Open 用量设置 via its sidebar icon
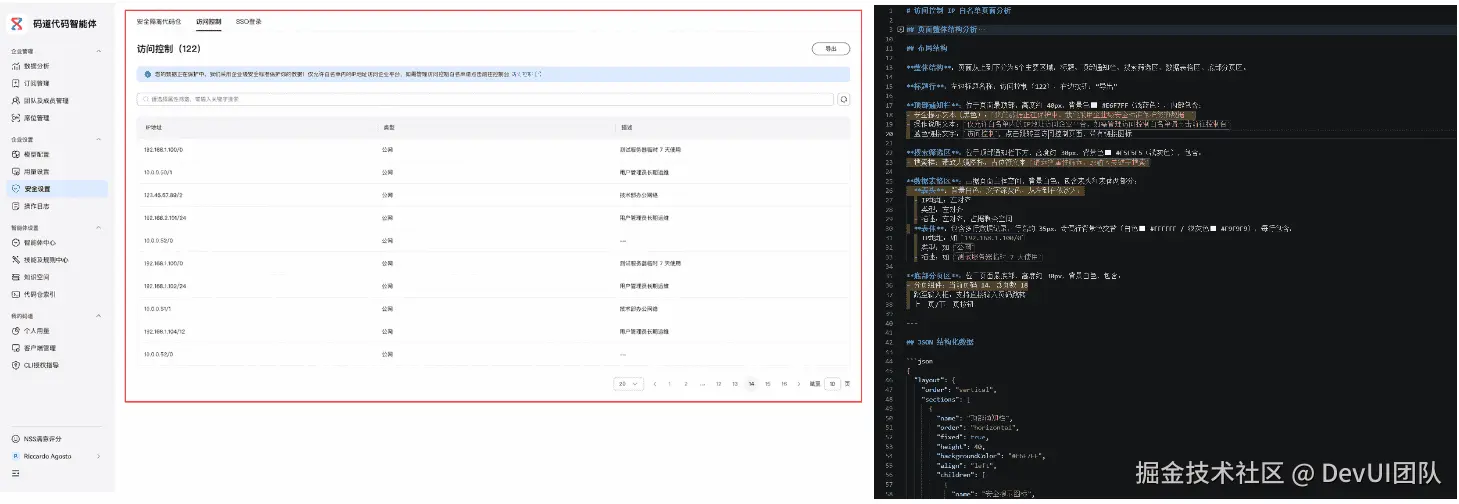Image resolution: width=1459 pixels, height=504 pixels. [15, 171]
